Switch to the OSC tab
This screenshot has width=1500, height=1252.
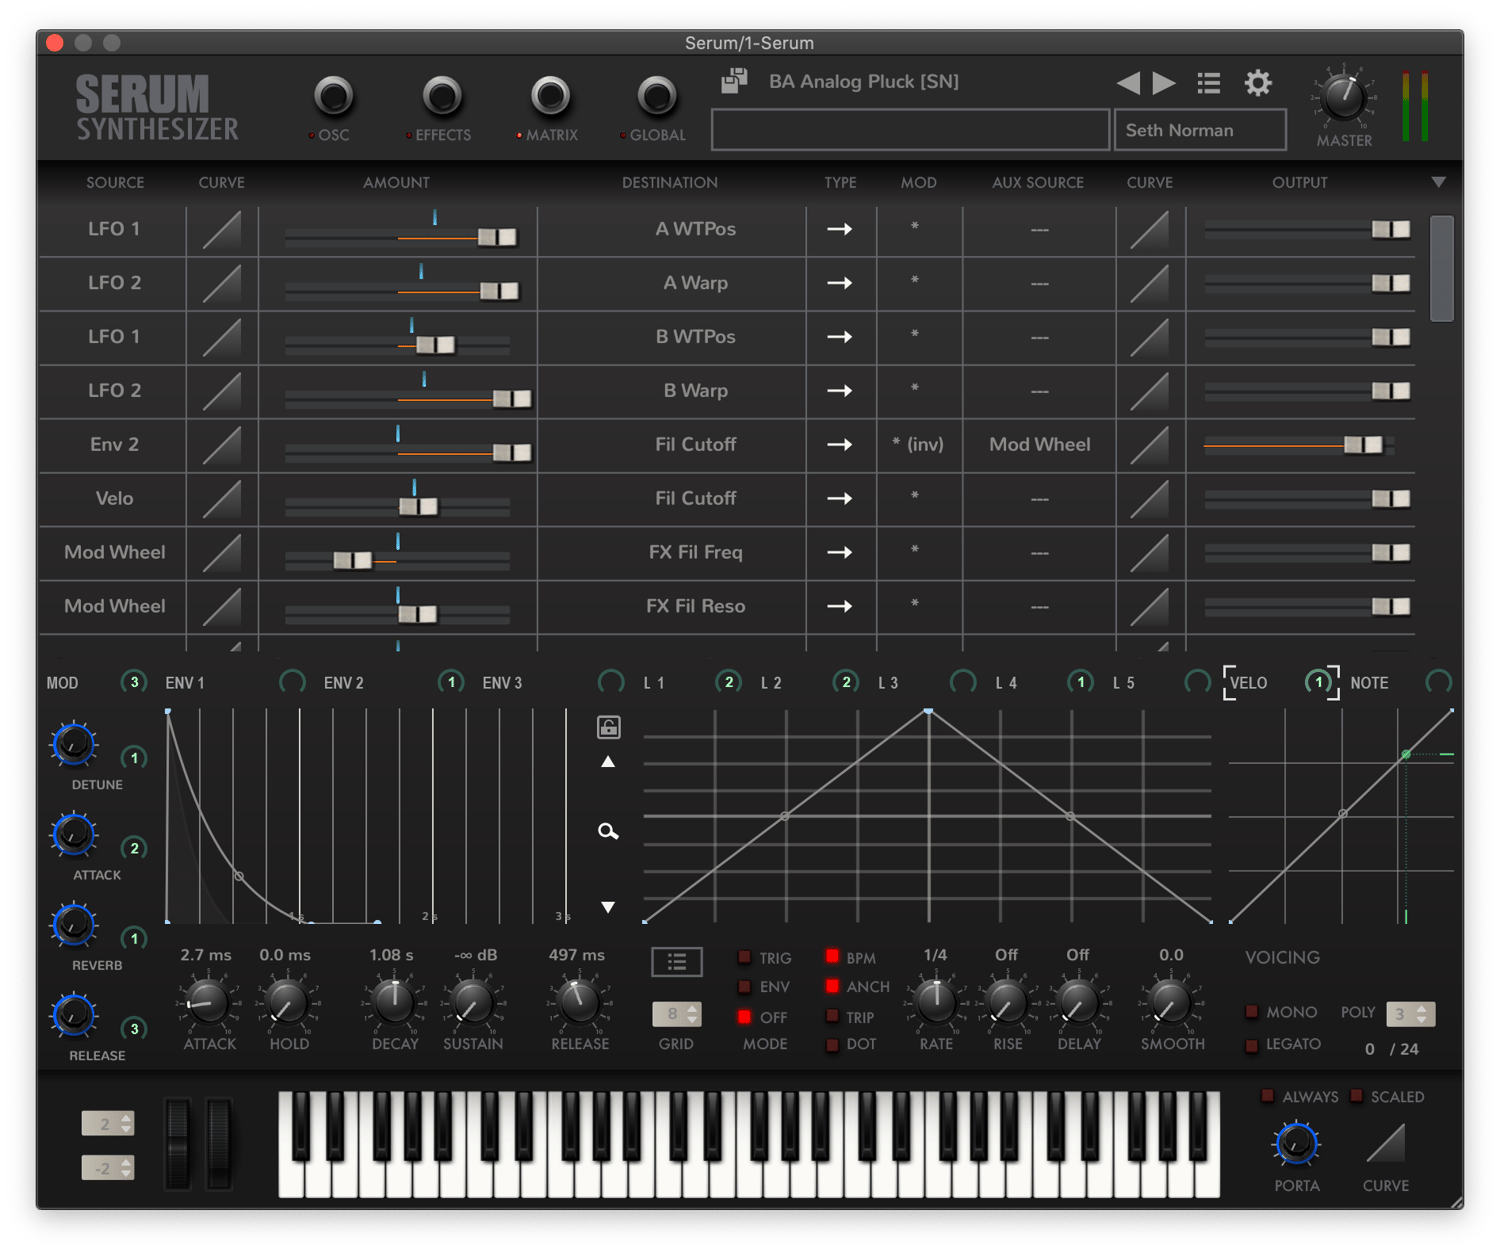click(x=333, y=97)
